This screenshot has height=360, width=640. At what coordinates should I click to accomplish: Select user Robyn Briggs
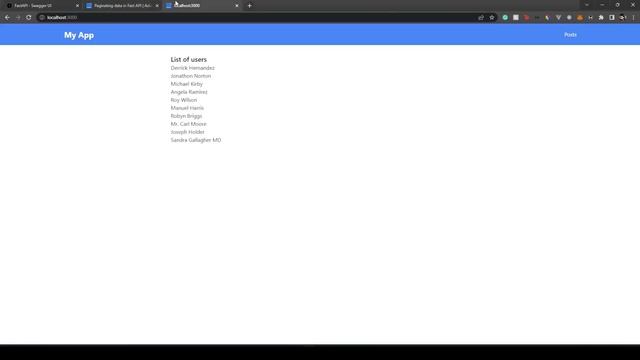point(186,116)
